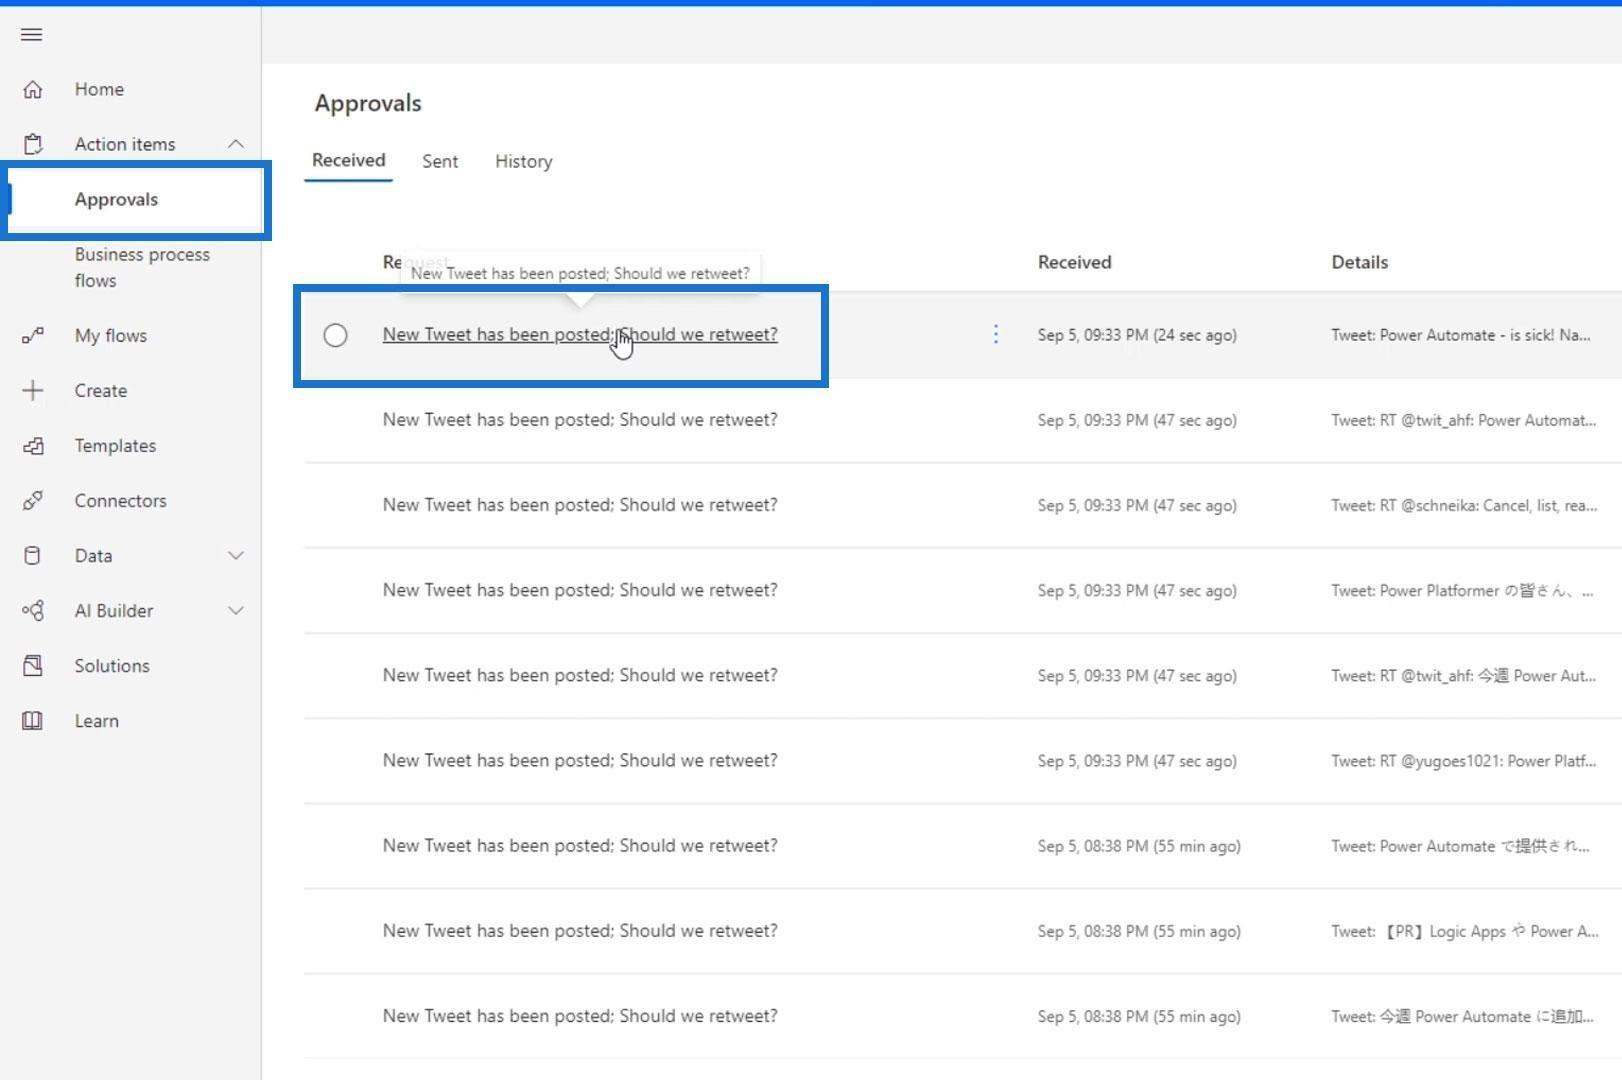Open the approval request received 24 sec ago
Screen dimensions: 1622x1080
pyautogui.click(x=580, y=335)
